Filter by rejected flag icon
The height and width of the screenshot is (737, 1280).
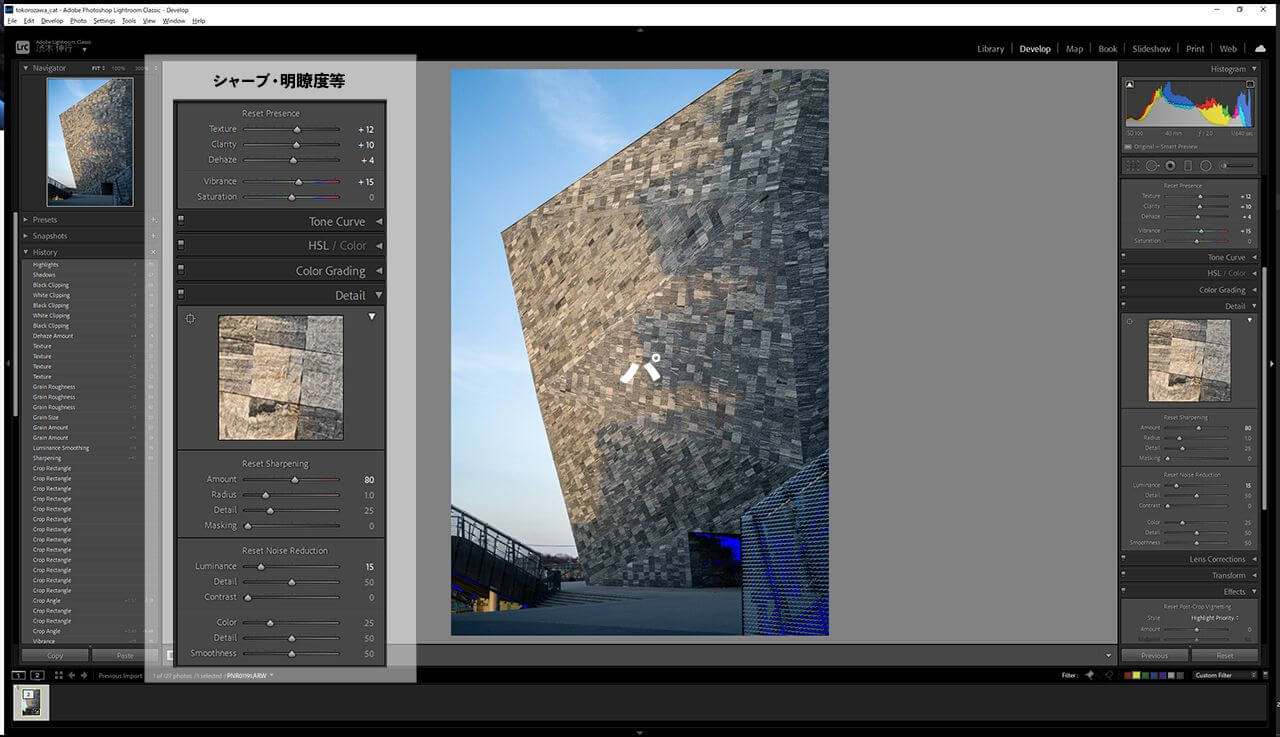tap(1107, 675)
